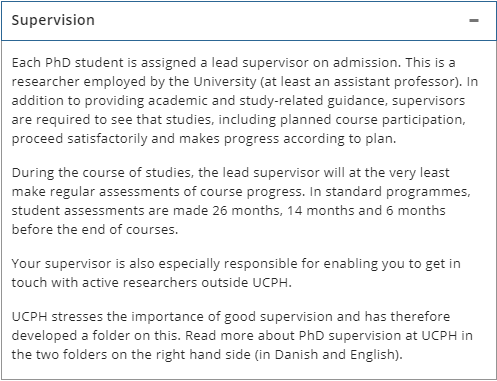Image resolution: width=497 pixels, height=381 pixels.
Task: Click the paragraph beginning 'Each PhD student'
Action: click(x=245, y=100)
